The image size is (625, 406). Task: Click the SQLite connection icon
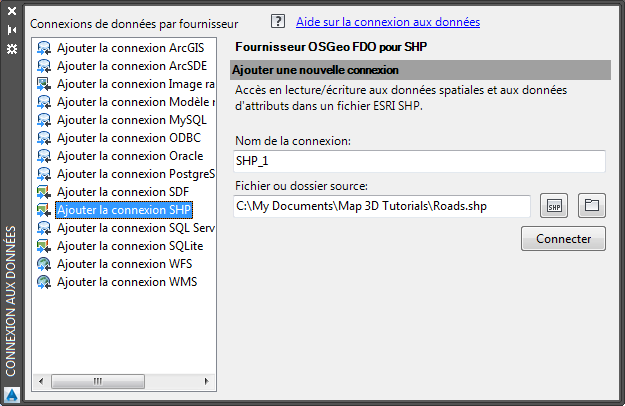pyautogui.click(x=43, y=246)
